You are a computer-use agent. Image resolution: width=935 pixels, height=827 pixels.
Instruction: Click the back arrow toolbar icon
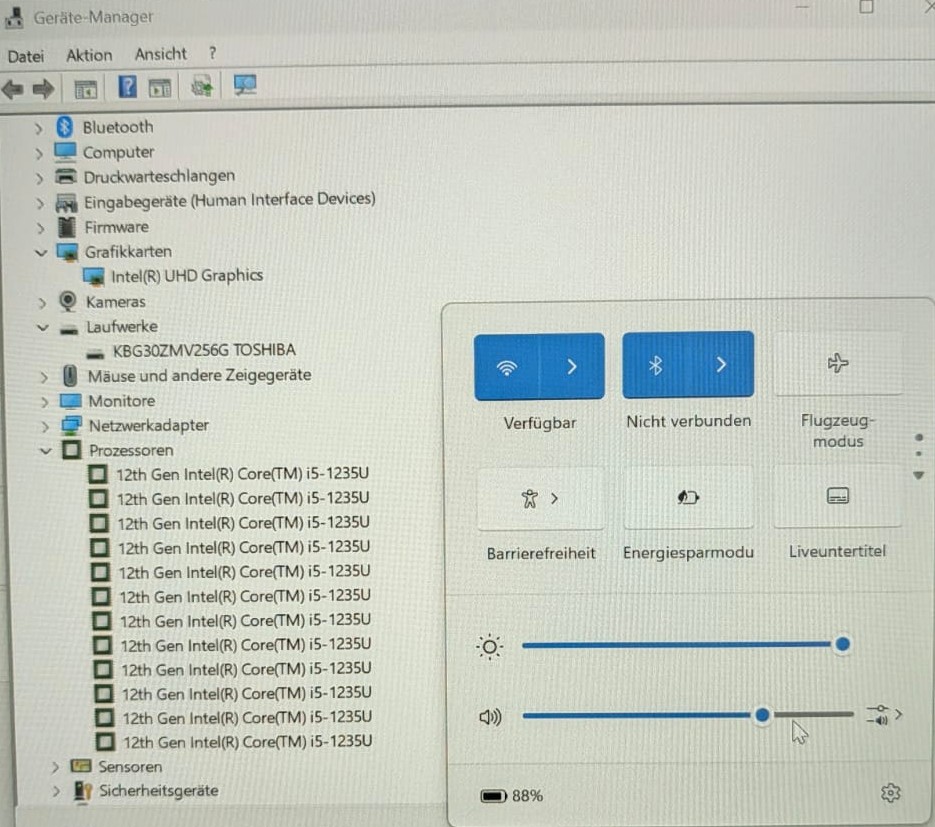(13, 90)
